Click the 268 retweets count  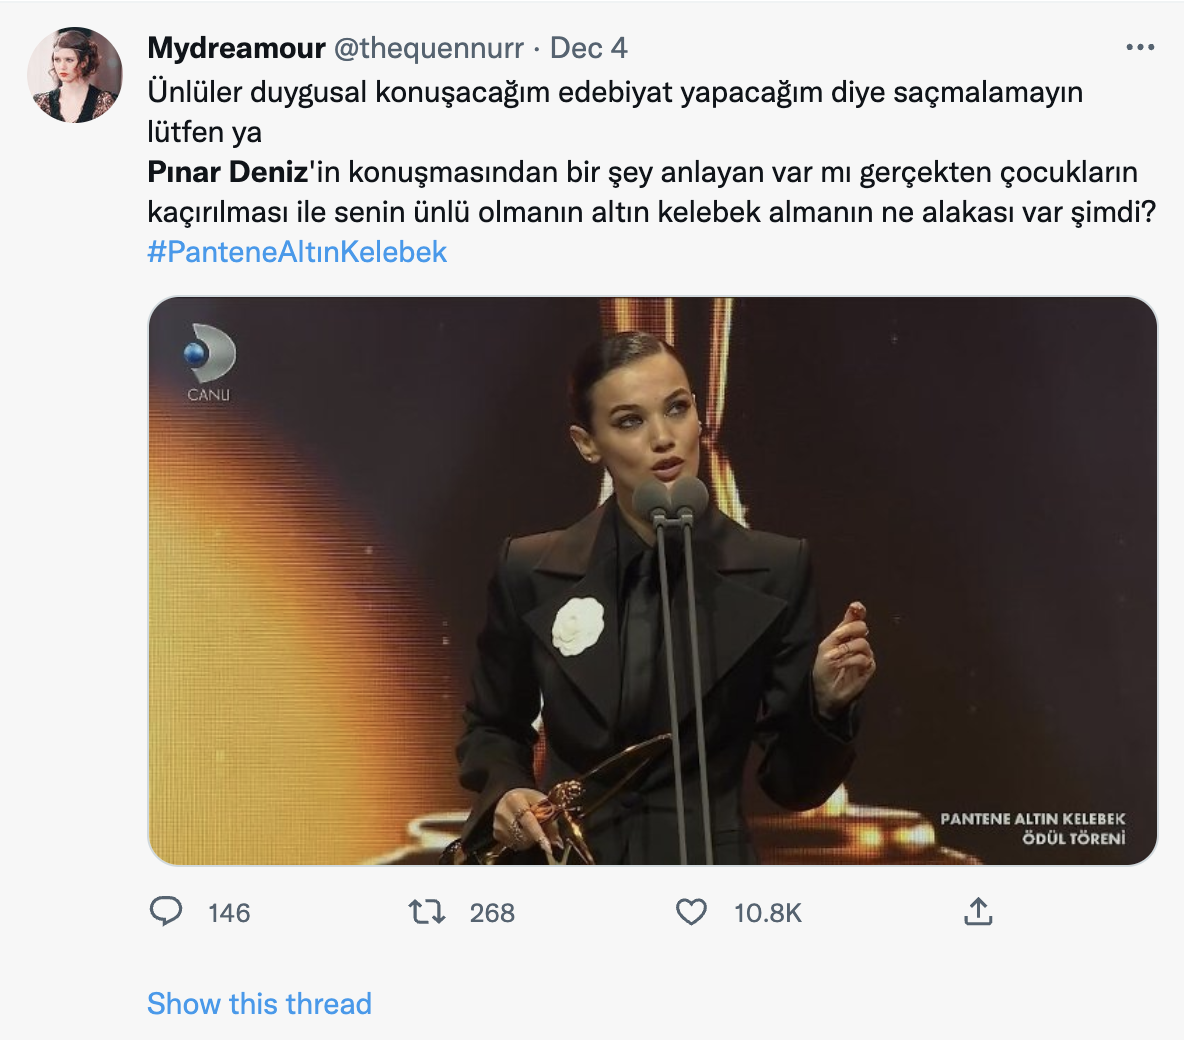(492, 913)
